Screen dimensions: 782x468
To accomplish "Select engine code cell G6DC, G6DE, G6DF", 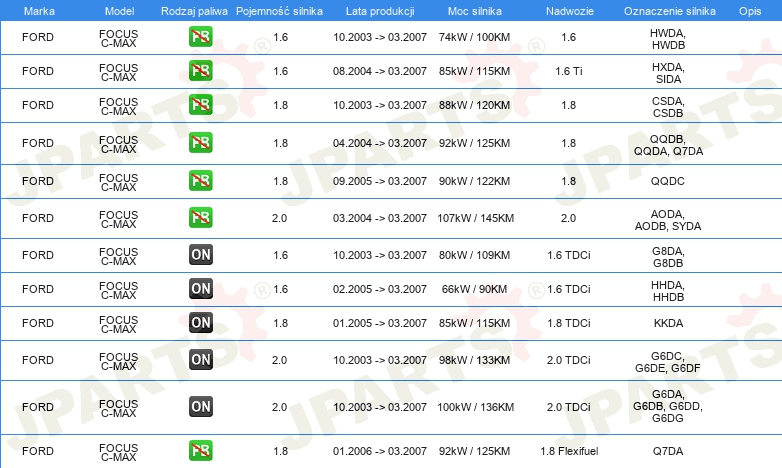I will click(668, 362).
